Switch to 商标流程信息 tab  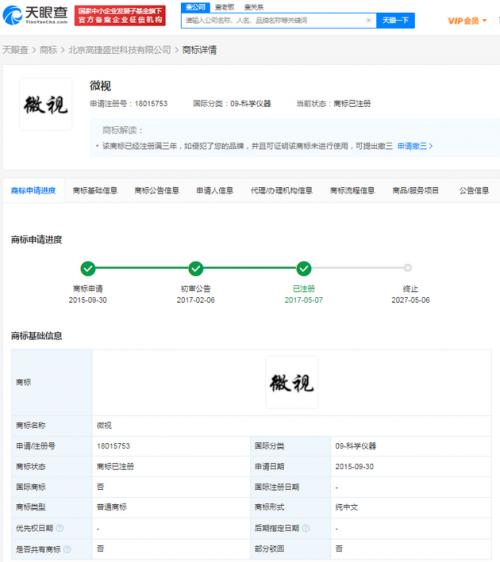352,190
